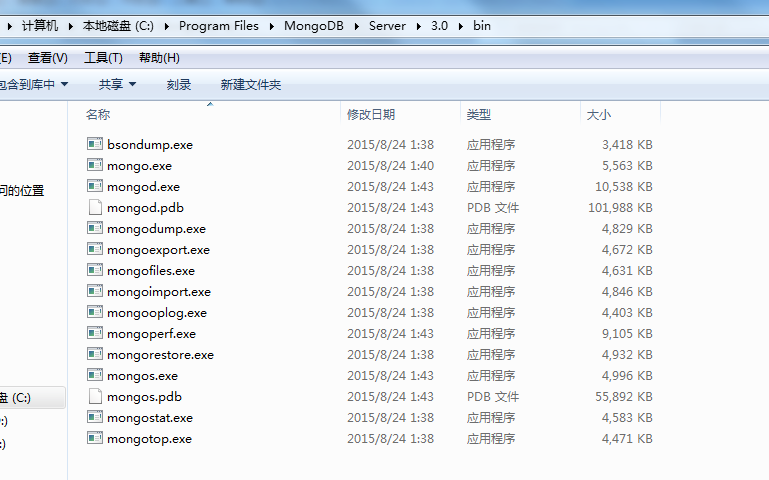The height and width of the screenshot is (480, 769).
Task: Expand the arrow after MongoDB breadcrumb
Action: [x=357, y=26]
